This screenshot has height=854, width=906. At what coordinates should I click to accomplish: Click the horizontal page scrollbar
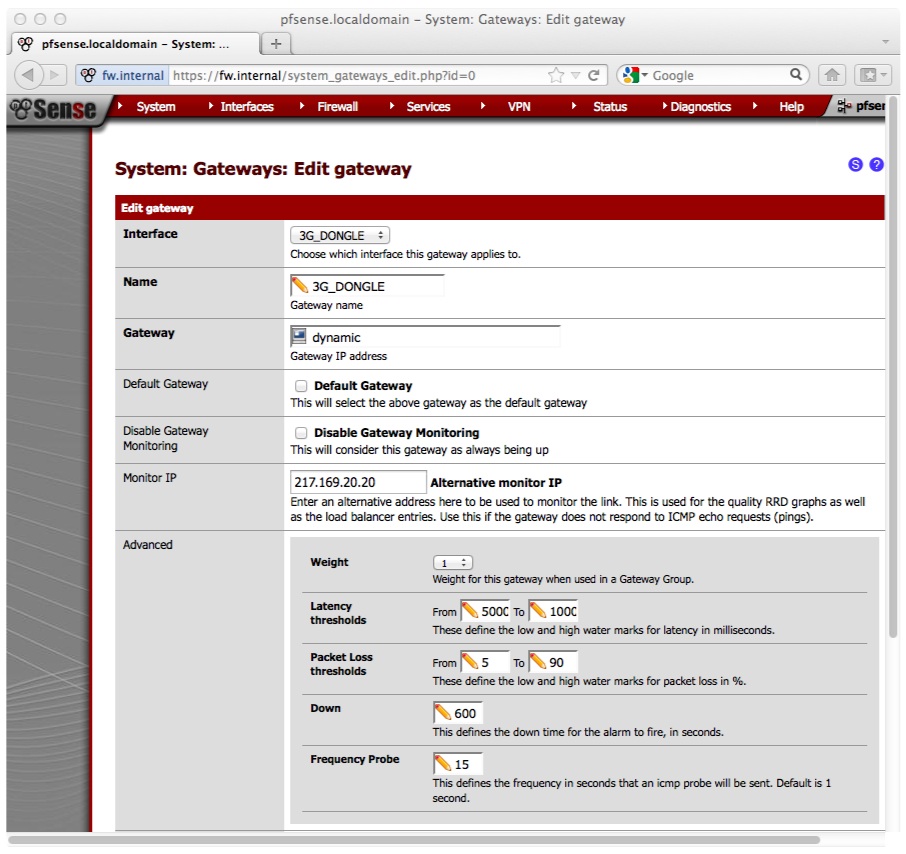(414, 840)
